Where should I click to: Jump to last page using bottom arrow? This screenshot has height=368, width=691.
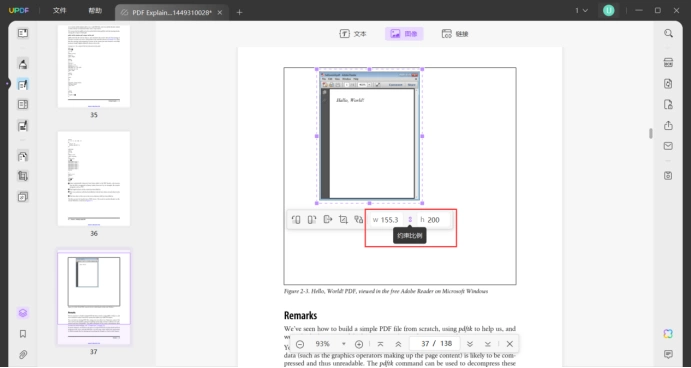487,344
